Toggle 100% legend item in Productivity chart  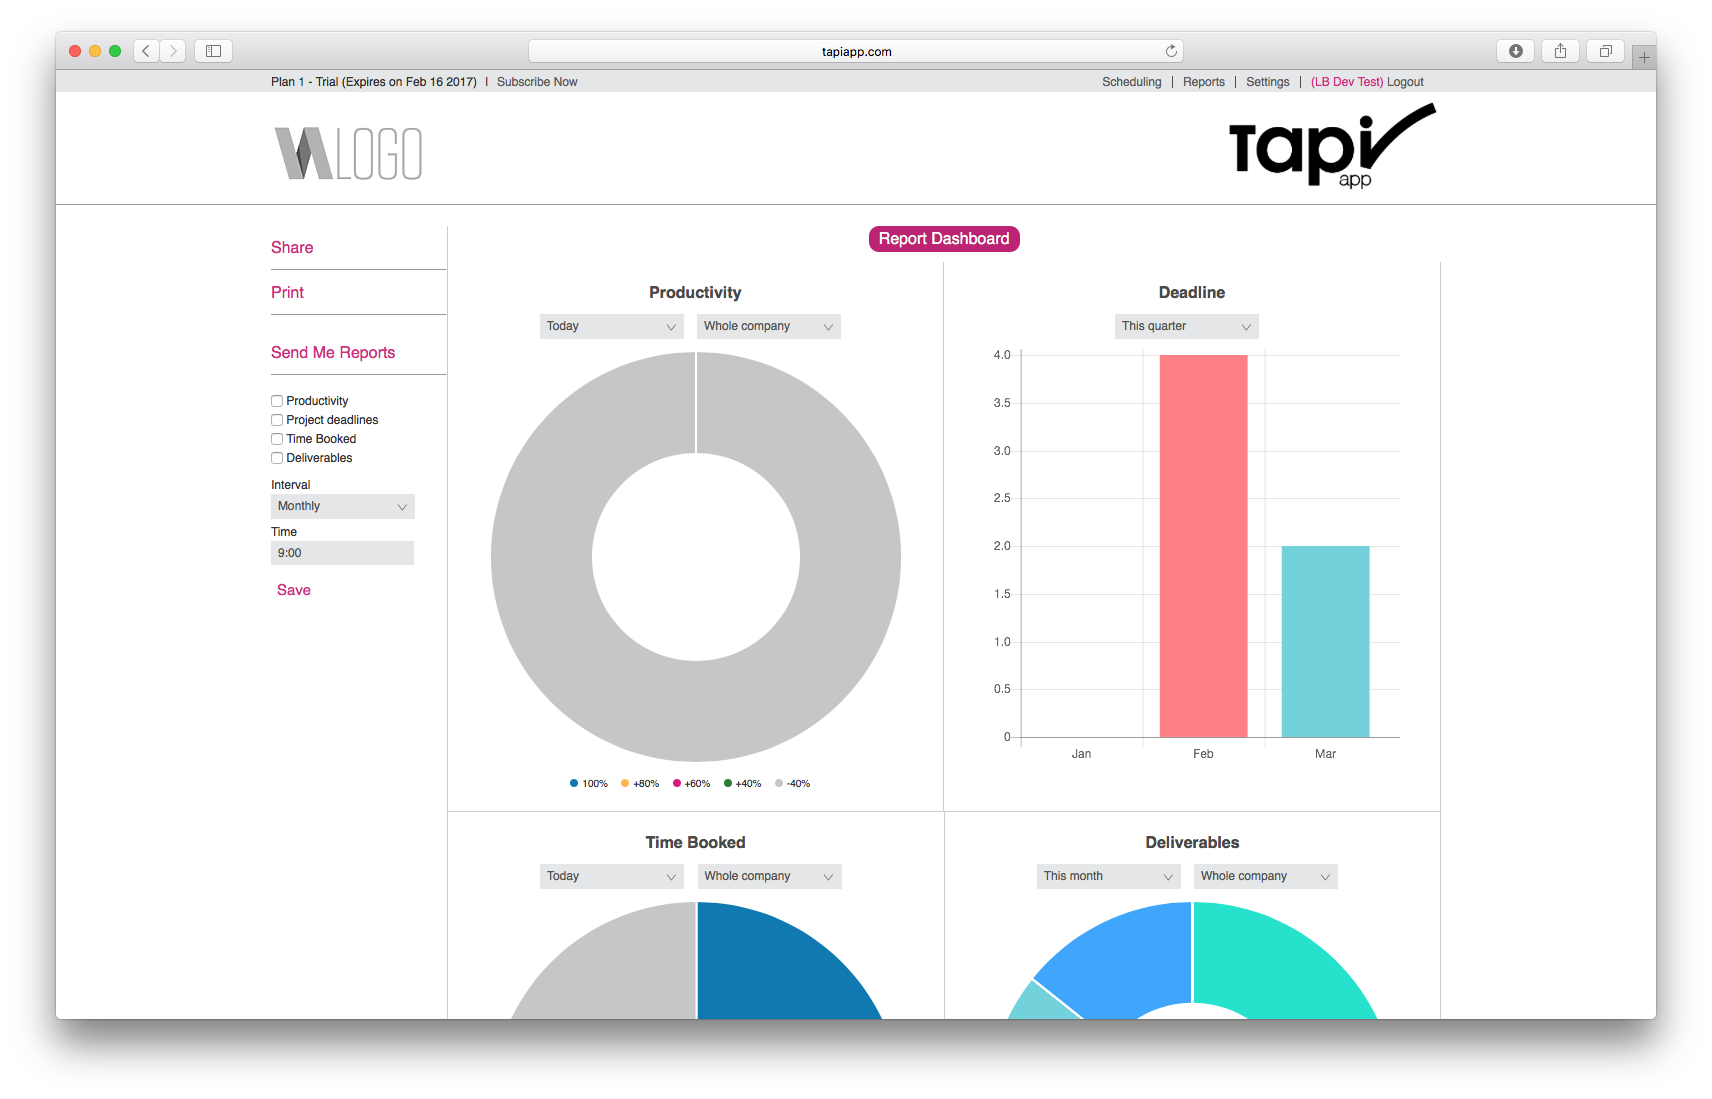point(589,784)
